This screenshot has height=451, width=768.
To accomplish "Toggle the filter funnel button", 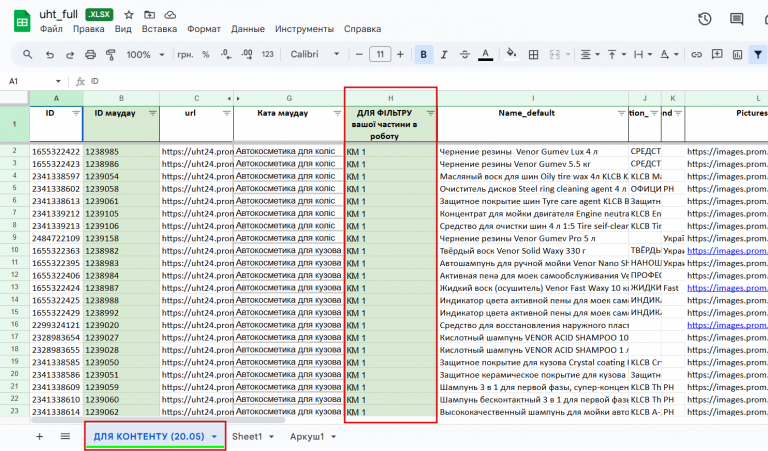I will (x=758, y=54).
